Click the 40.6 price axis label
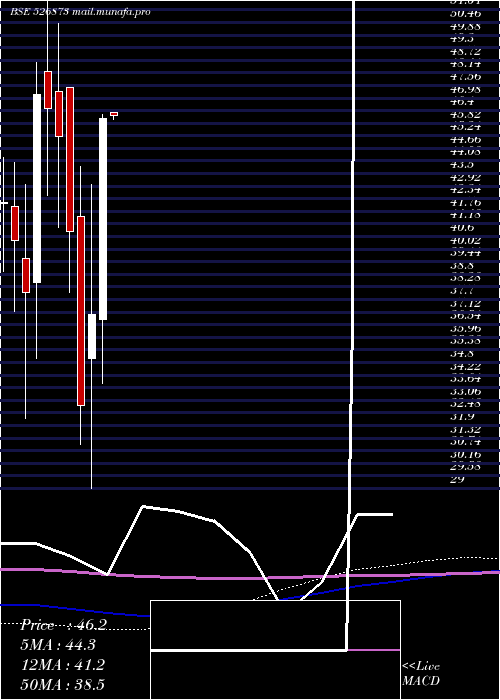The height and width of the screenshot is (700, 500). point(461,228)
